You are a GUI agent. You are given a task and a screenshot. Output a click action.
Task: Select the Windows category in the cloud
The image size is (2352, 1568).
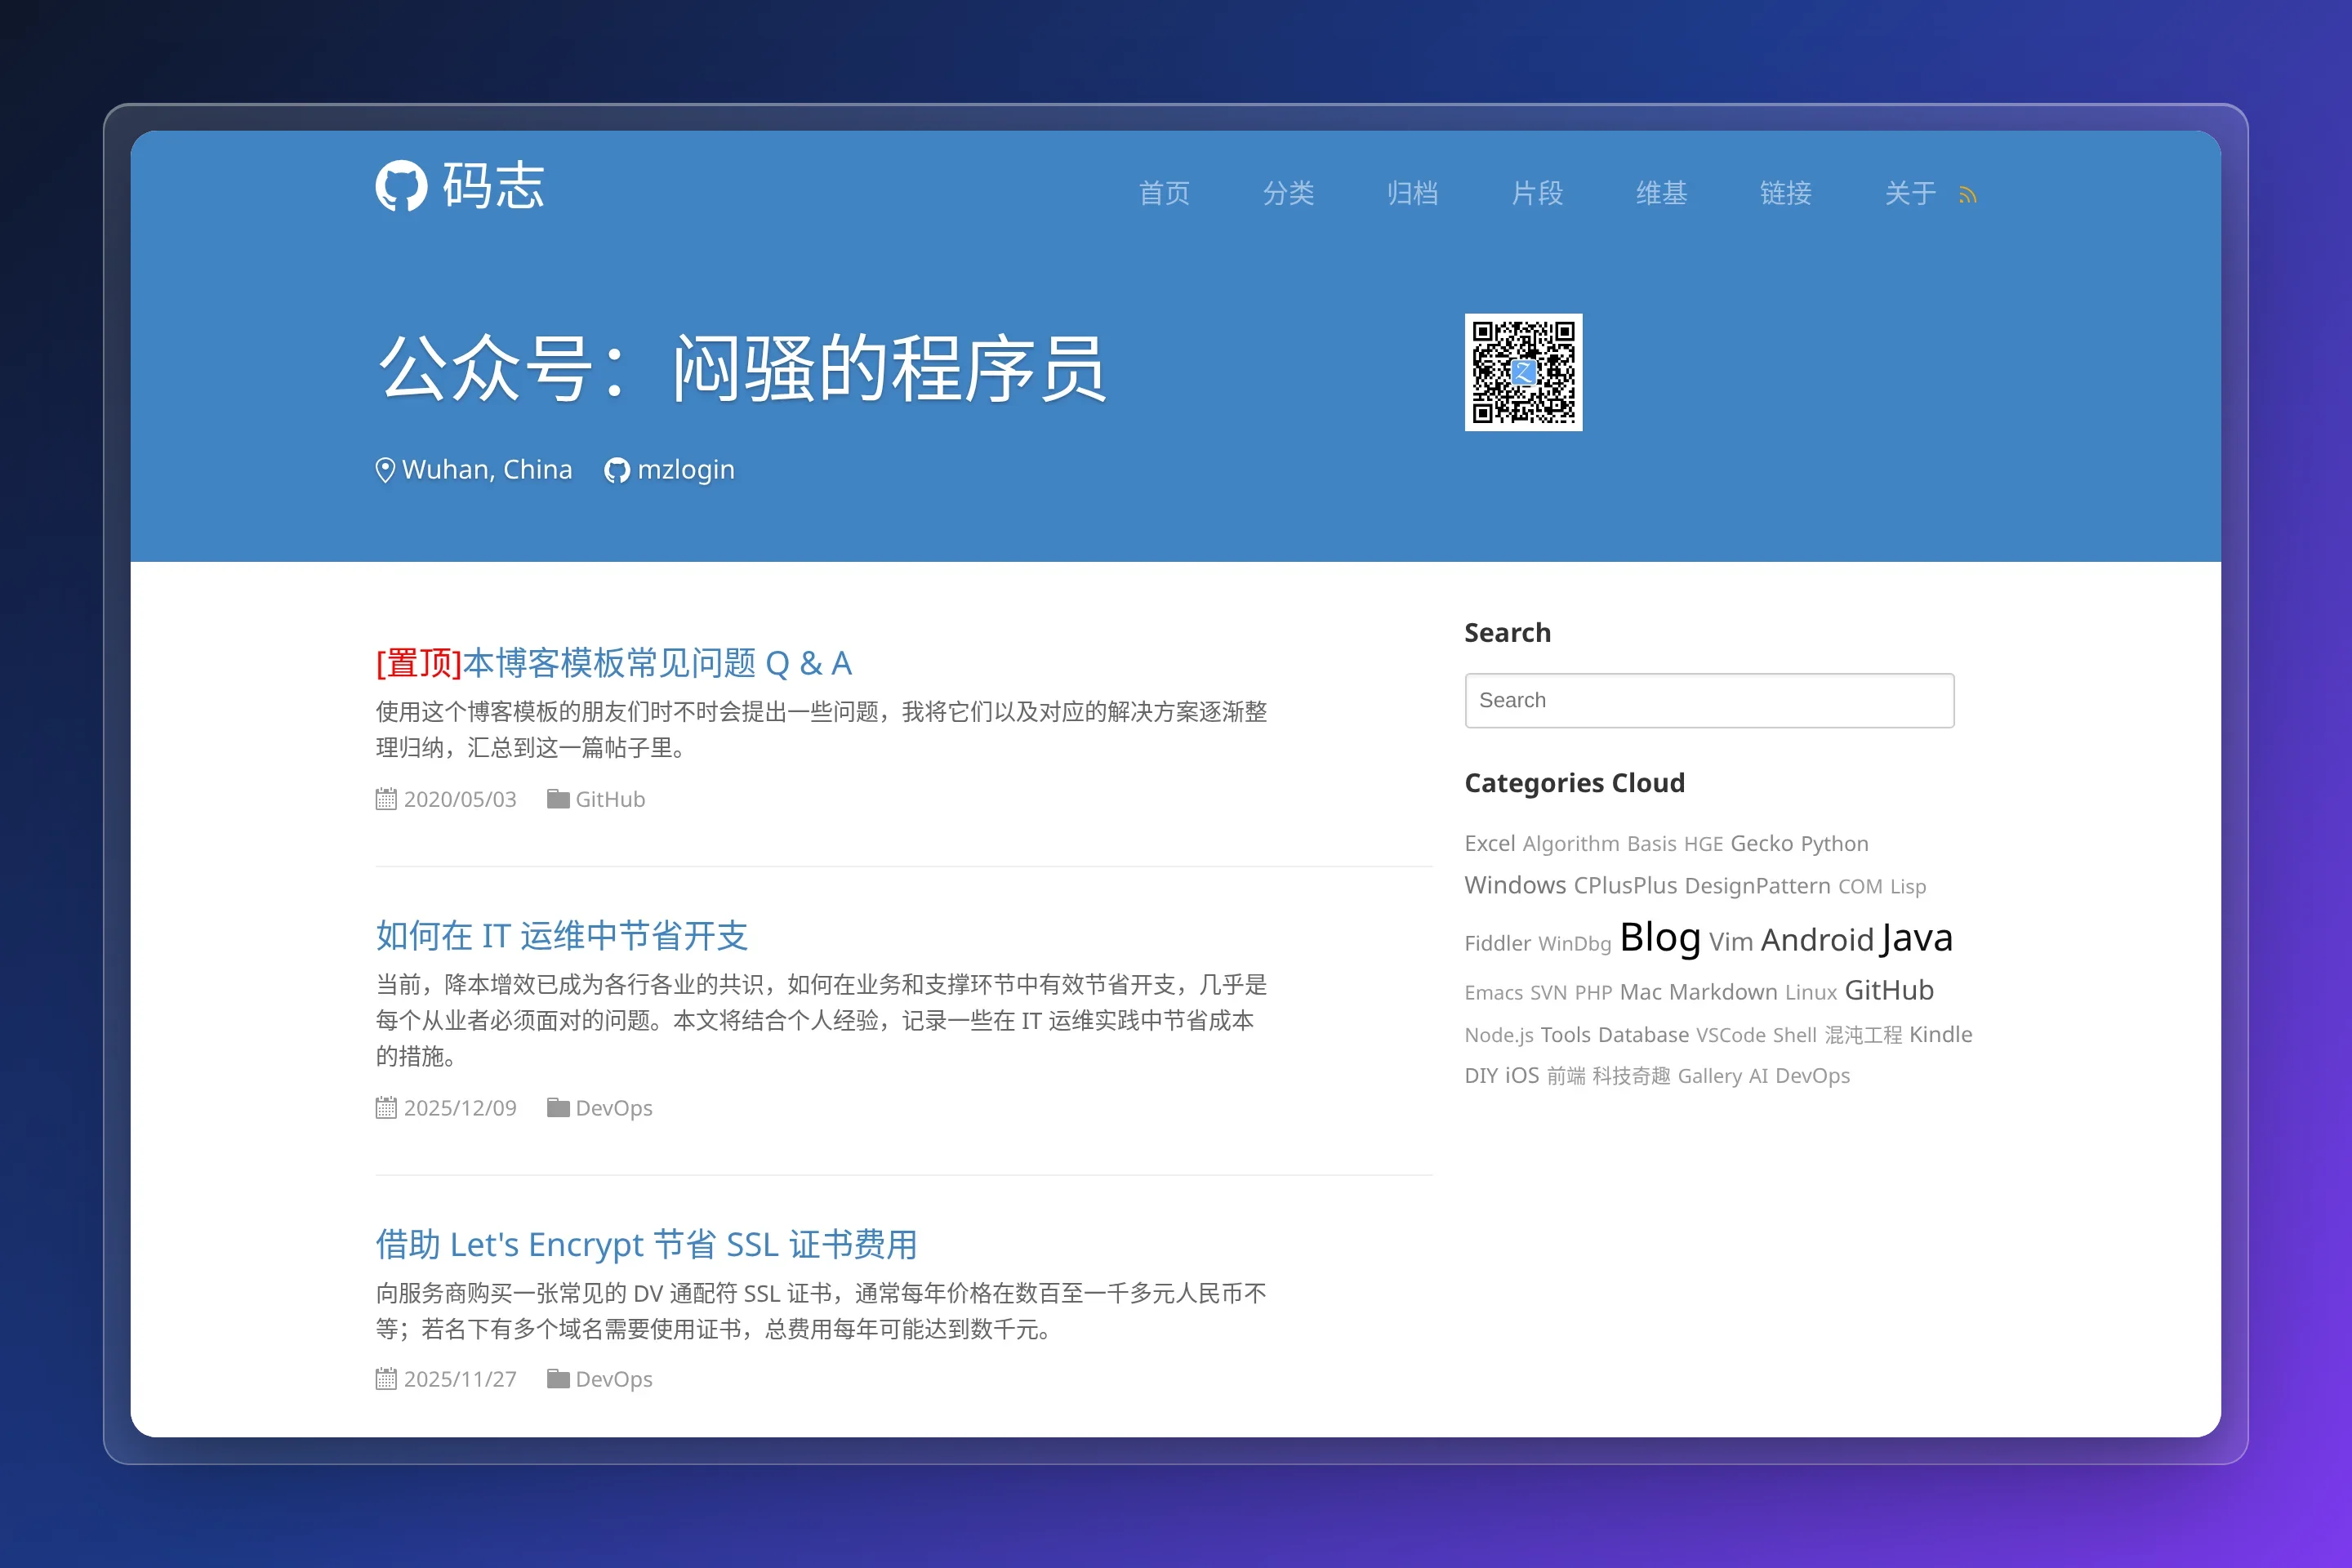point(1515,885)
